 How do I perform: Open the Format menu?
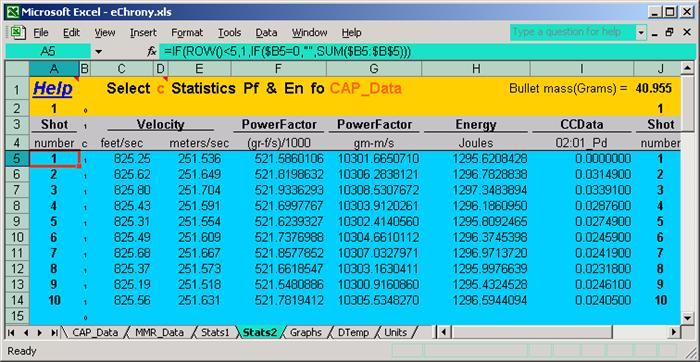click(x=187, y=33)
